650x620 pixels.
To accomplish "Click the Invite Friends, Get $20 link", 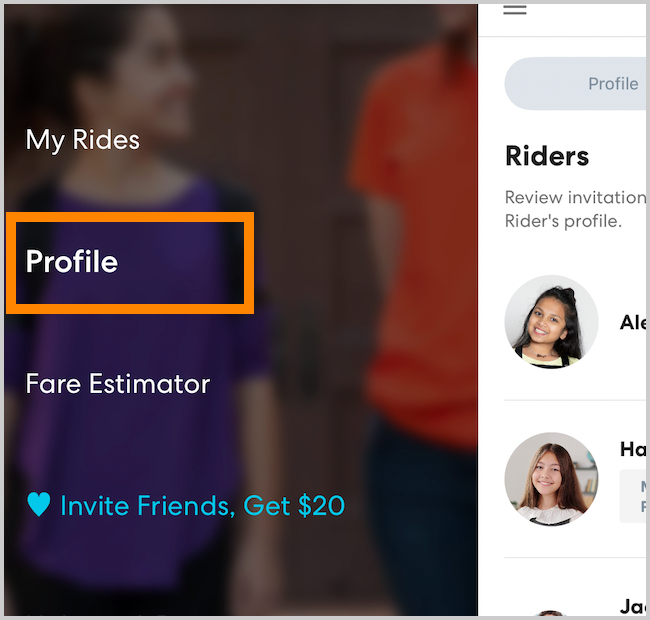I will tap(202, 506).
